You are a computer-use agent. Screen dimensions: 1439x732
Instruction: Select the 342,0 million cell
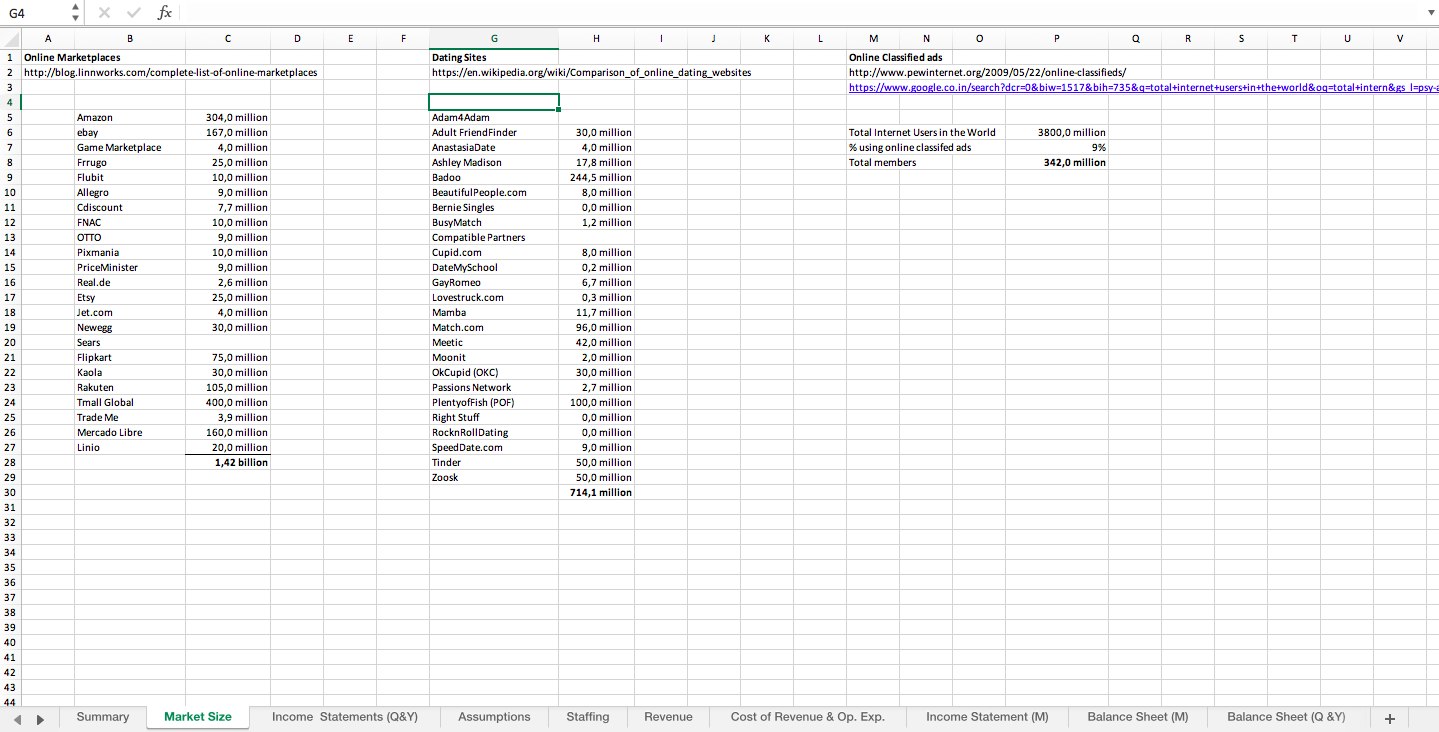point(1057,162)
